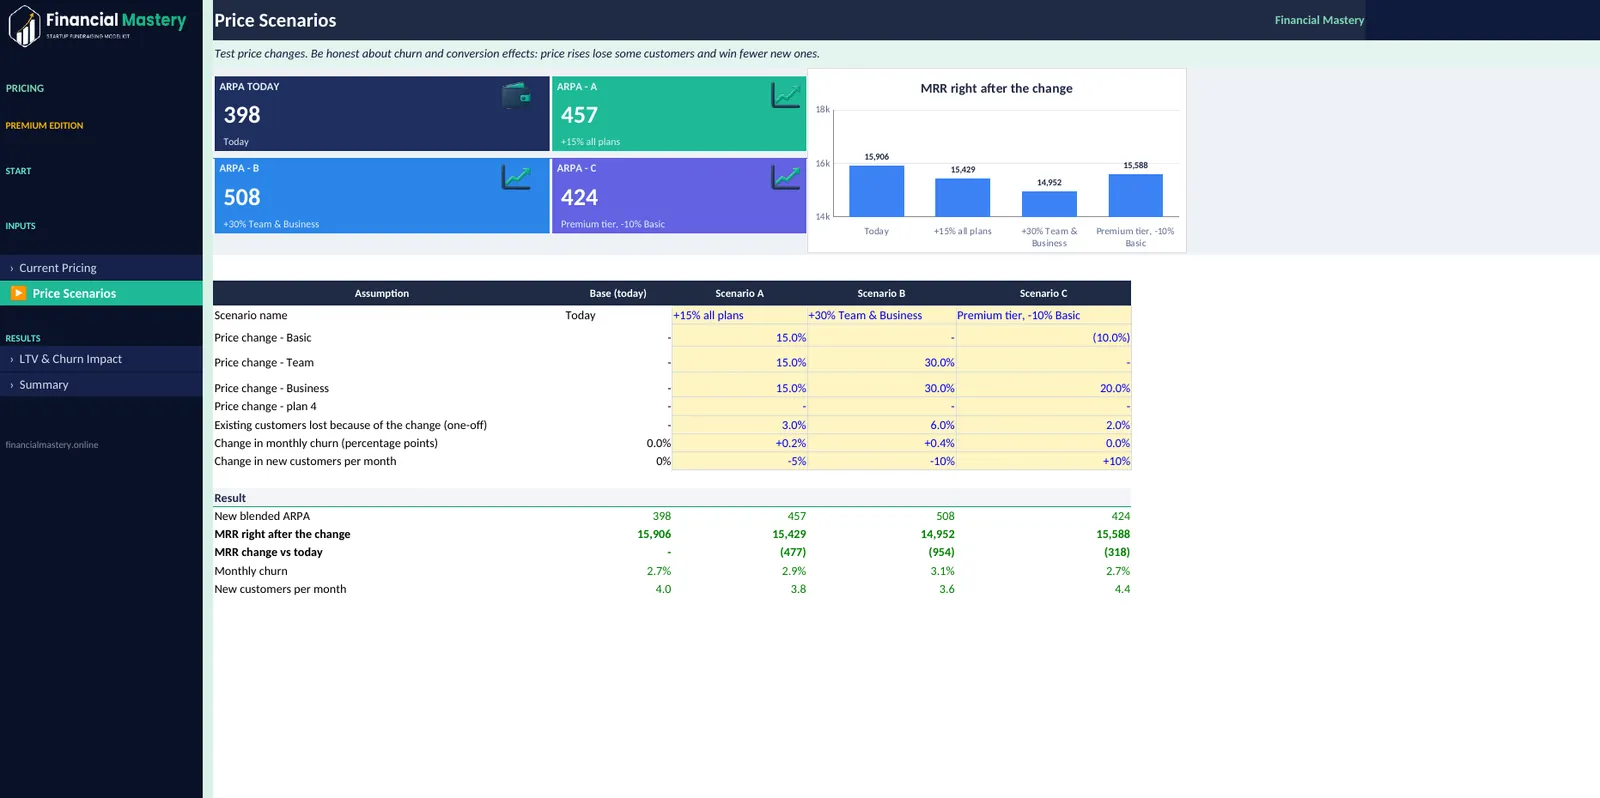This screenshot has height=798, width=1600.
Task: Select Scenario A churn change +0.2% cell
Action: tap(739, 443)
